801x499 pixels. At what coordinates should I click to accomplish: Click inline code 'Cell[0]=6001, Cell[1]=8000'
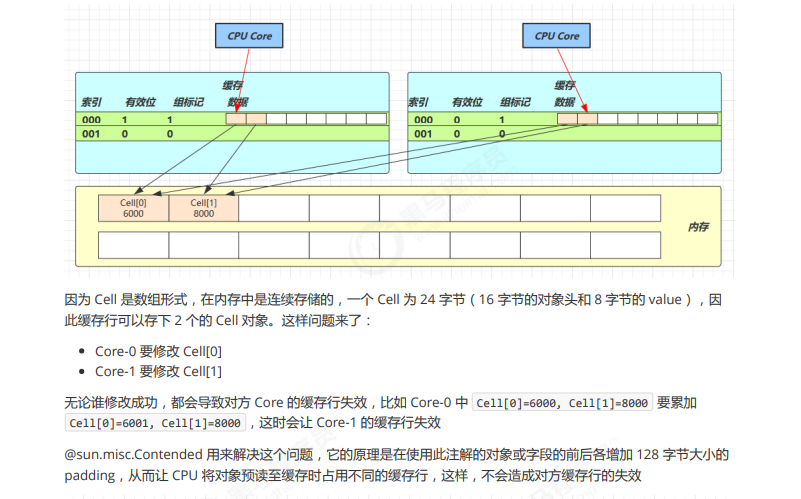click(x=155, y=423)
